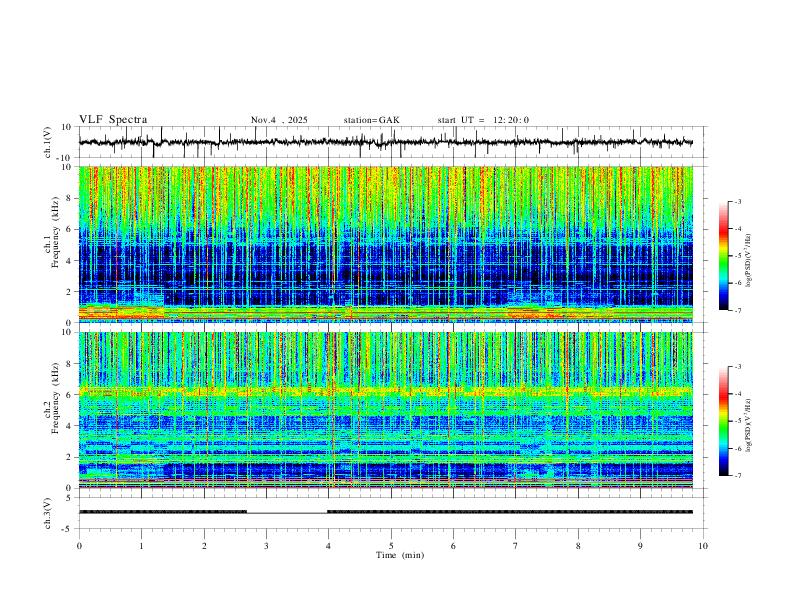This screenshot has height=612, width=792.
Task: Click the ch.1 'Frequency (kHz)' axis label
Action: tap(55, 232)
